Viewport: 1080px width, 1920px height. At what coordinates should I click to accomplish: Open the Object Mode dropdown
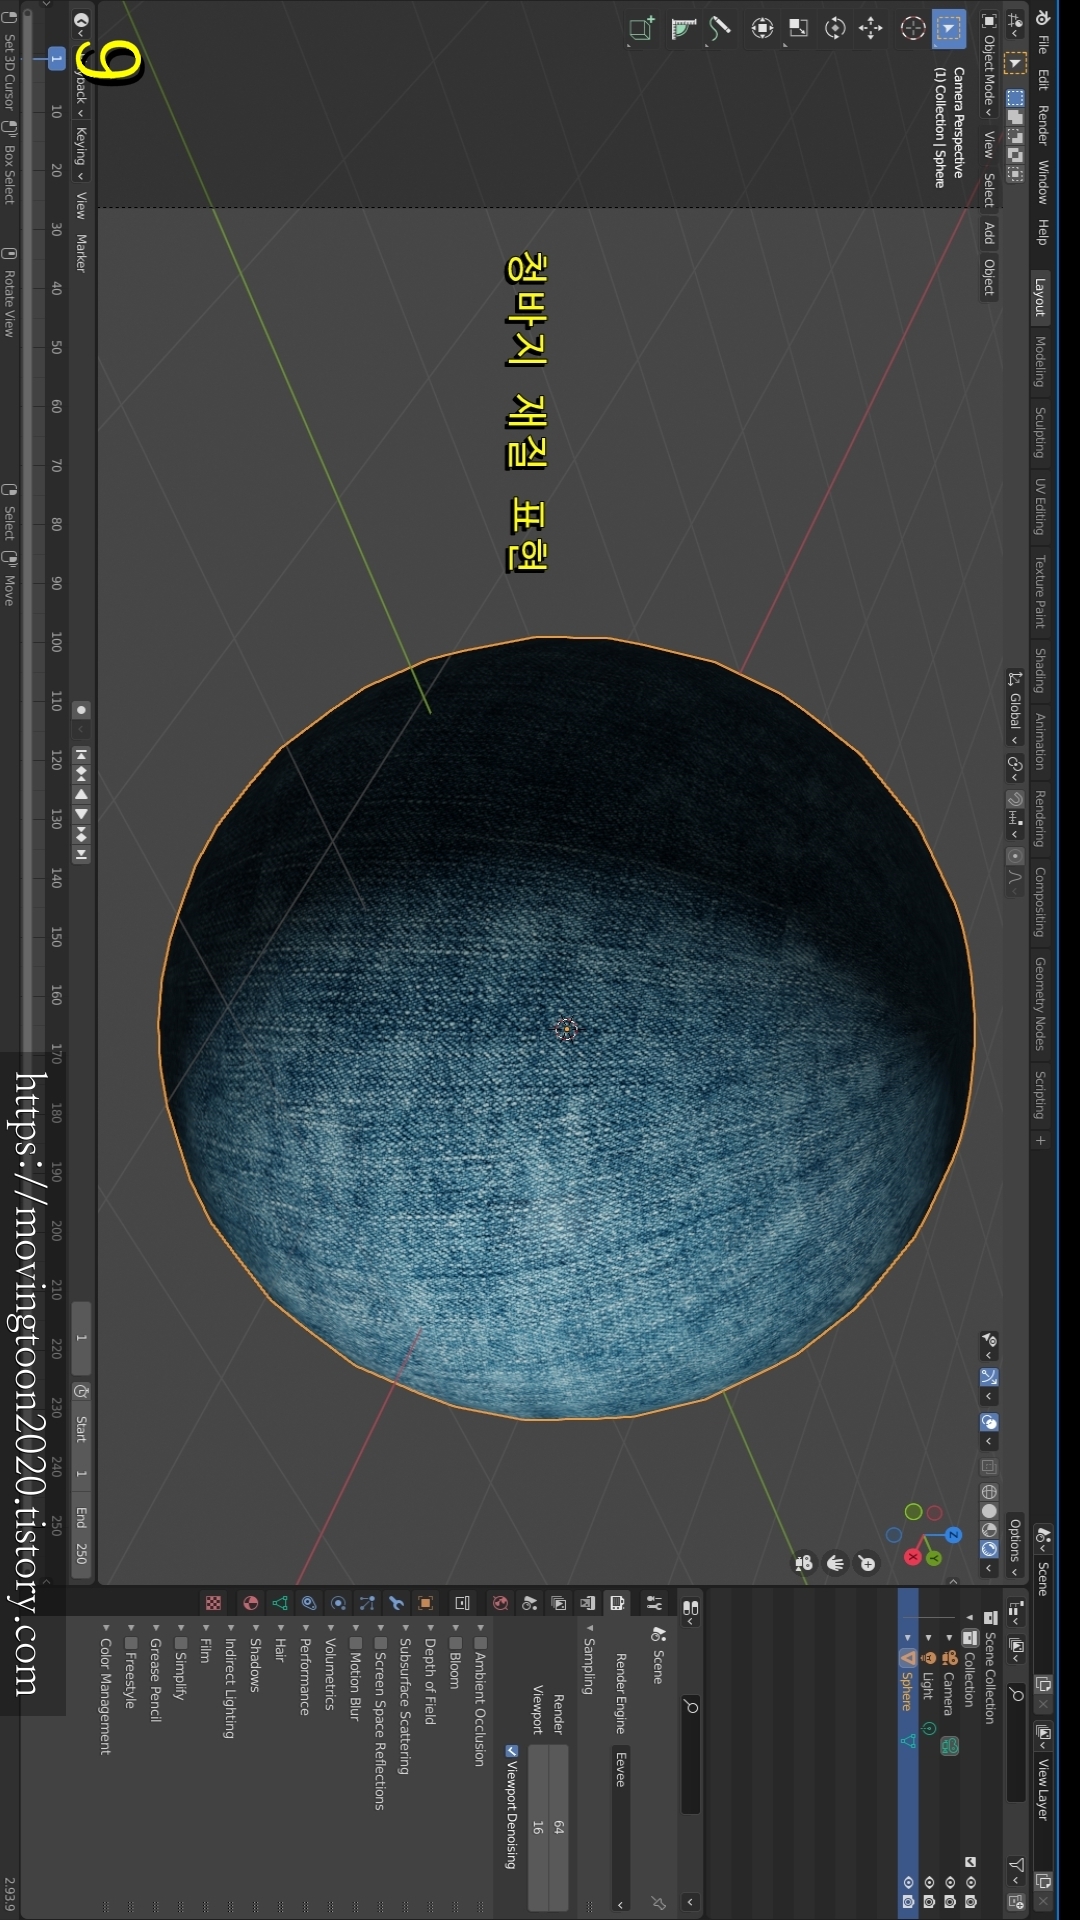[x=989, y=66]
